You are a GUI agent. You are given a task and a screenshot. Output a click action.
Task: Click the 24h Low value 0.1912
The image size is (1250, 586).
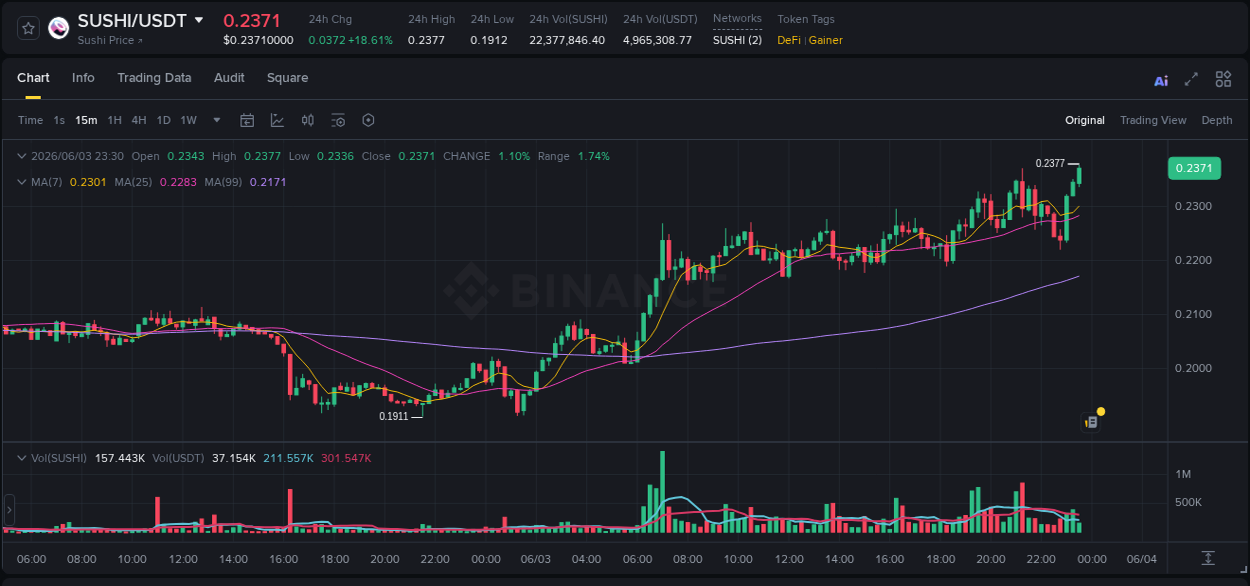click(x=489, y=40)
